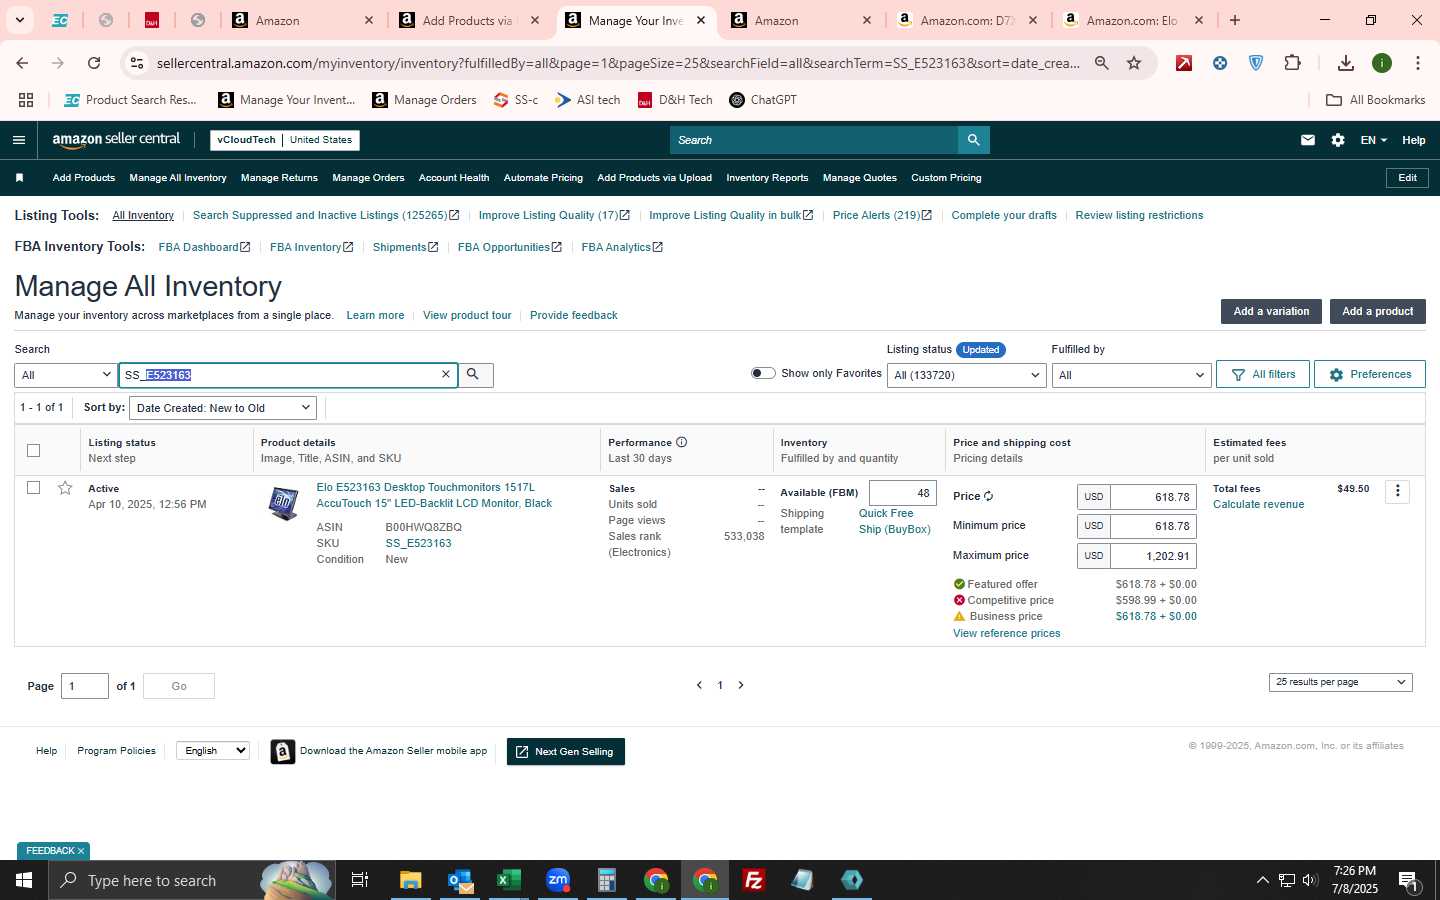The width and height of the screenshot is (1440, 900).
Task: Click the magnifier button in top search bar
Action: 973,140
